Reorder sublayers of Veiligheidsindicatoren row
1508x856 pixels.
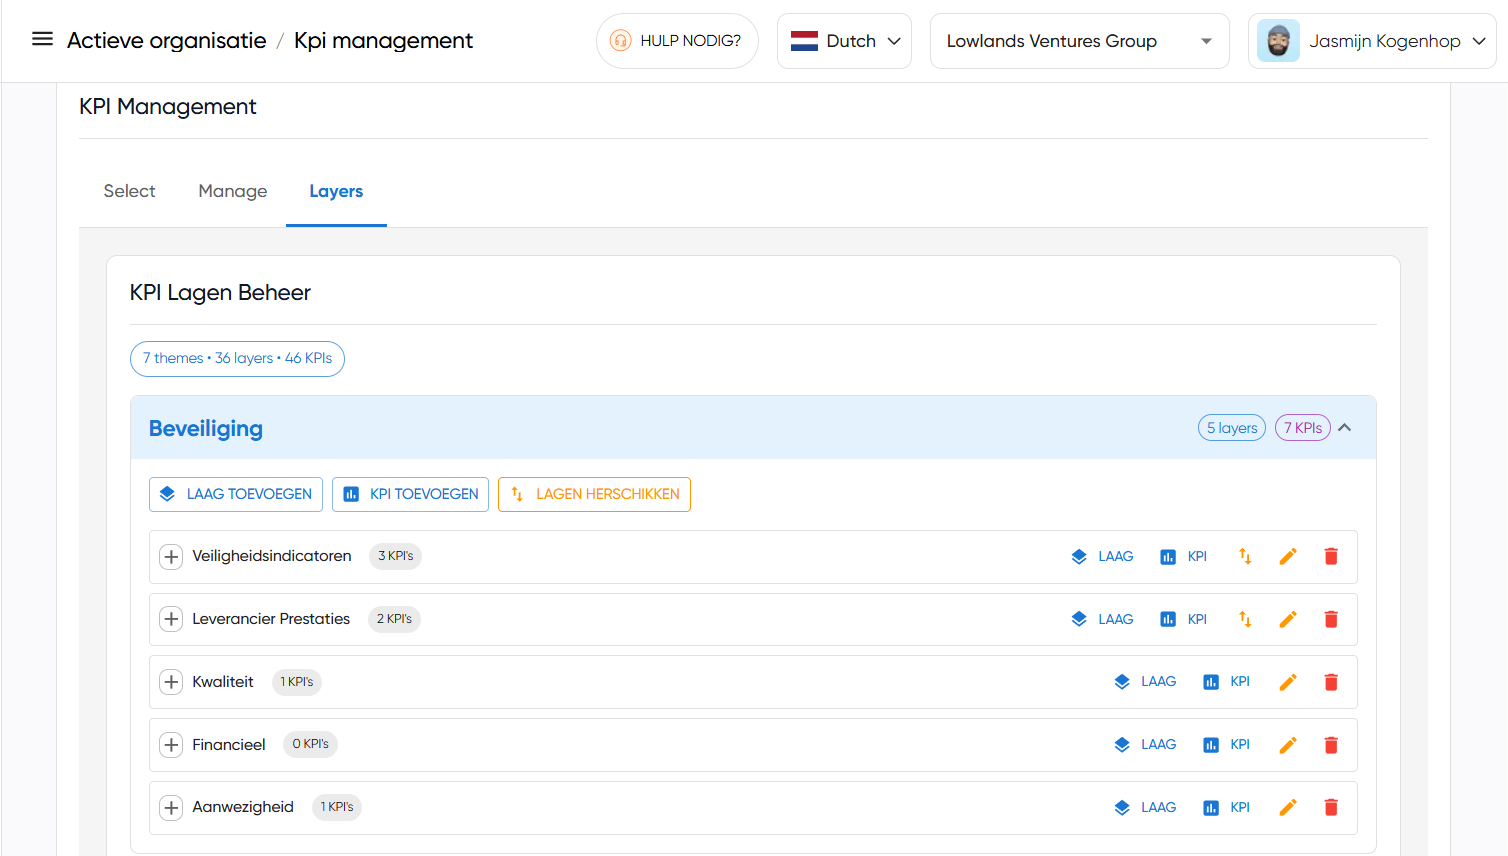(x=1245, y=557)
